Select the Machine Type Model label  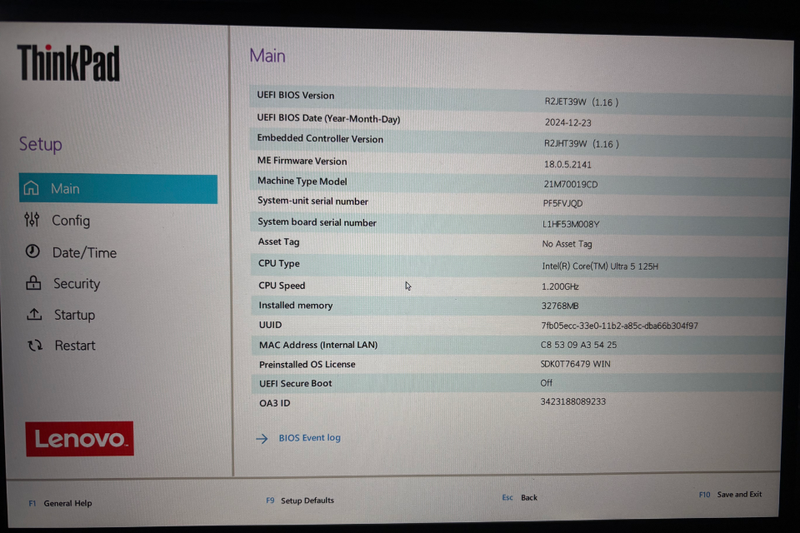pos(302,181)
